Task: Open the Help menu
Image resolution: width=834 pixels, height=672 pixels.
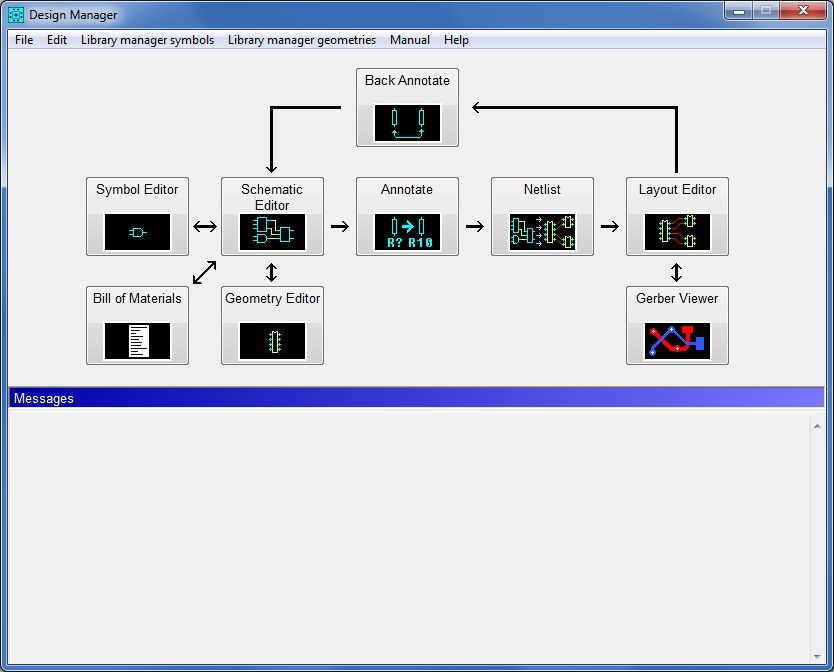Action: [456, 40]
